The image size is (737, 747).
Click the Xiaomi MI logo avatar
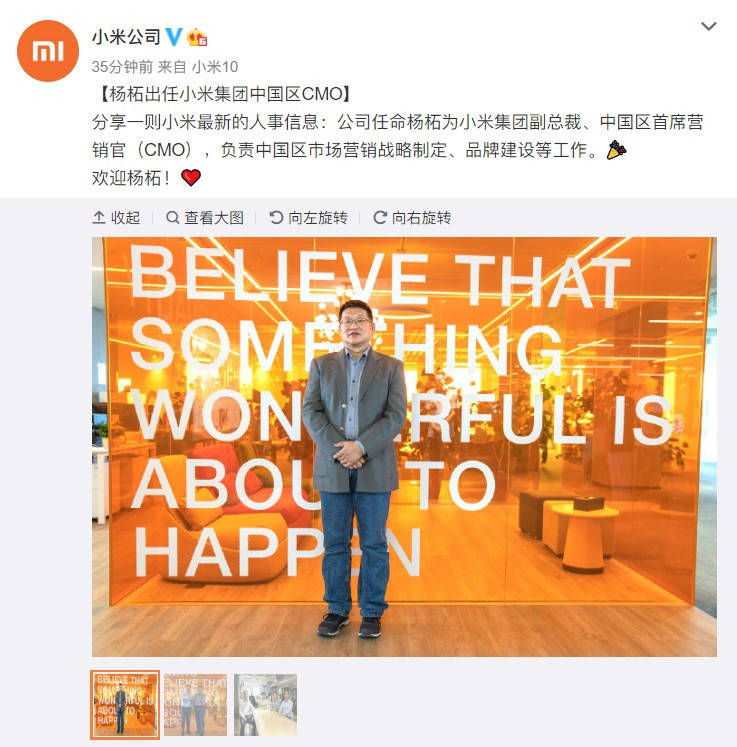pyautogui.click(x=48, y=51)
